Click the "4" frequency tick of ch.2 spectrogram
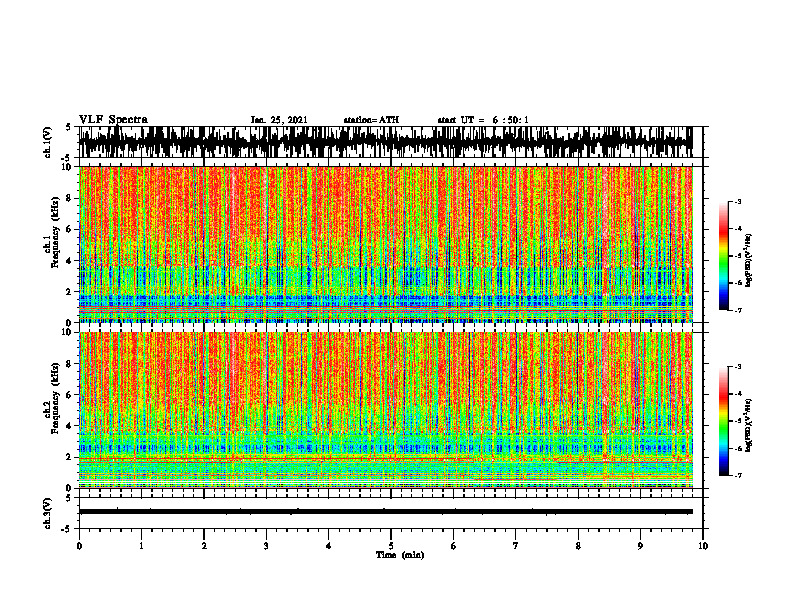The height and width of the screenshot is (612, 792). point(70,426)
